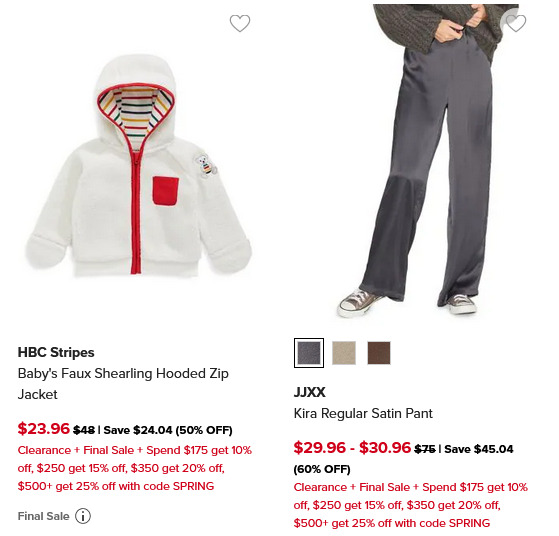Favorite the Kira Satin Pant with heart icon
559x536 pixels.
(516, 23)
